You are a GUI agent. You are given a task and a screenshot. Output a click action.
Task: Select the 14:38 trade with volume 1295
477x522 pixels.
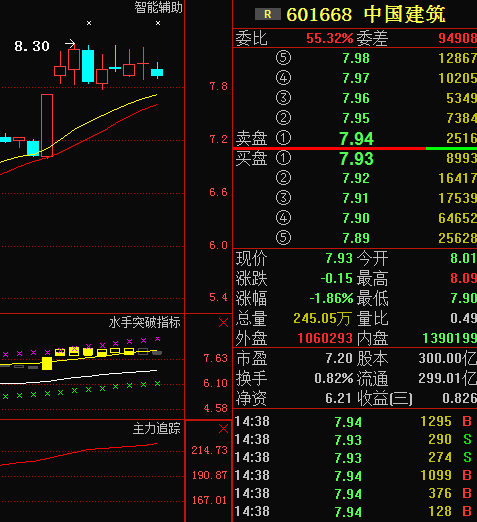tap(355, 422)
